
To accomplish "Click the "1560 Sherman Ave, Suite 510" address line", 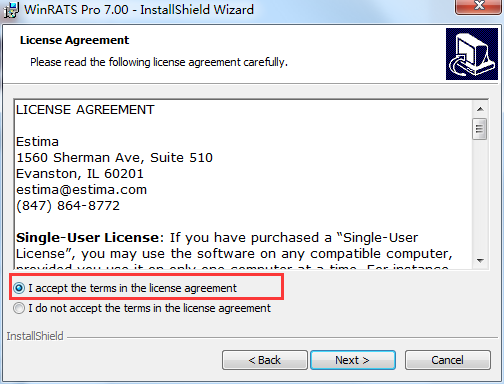I will 114,158.
